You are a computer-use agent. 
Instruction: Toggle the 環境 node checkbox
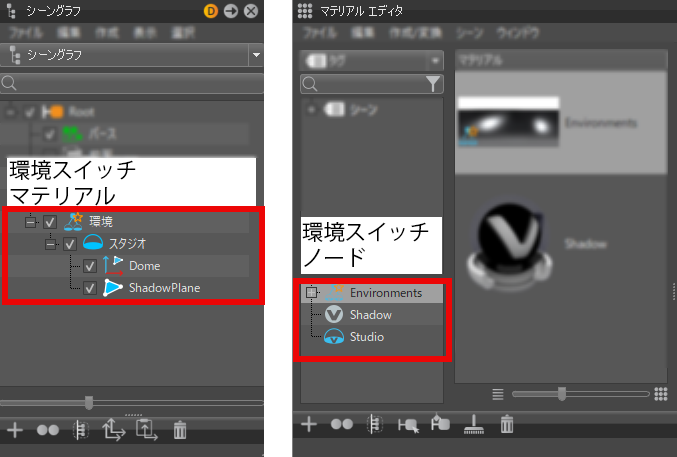pos(50,222)
